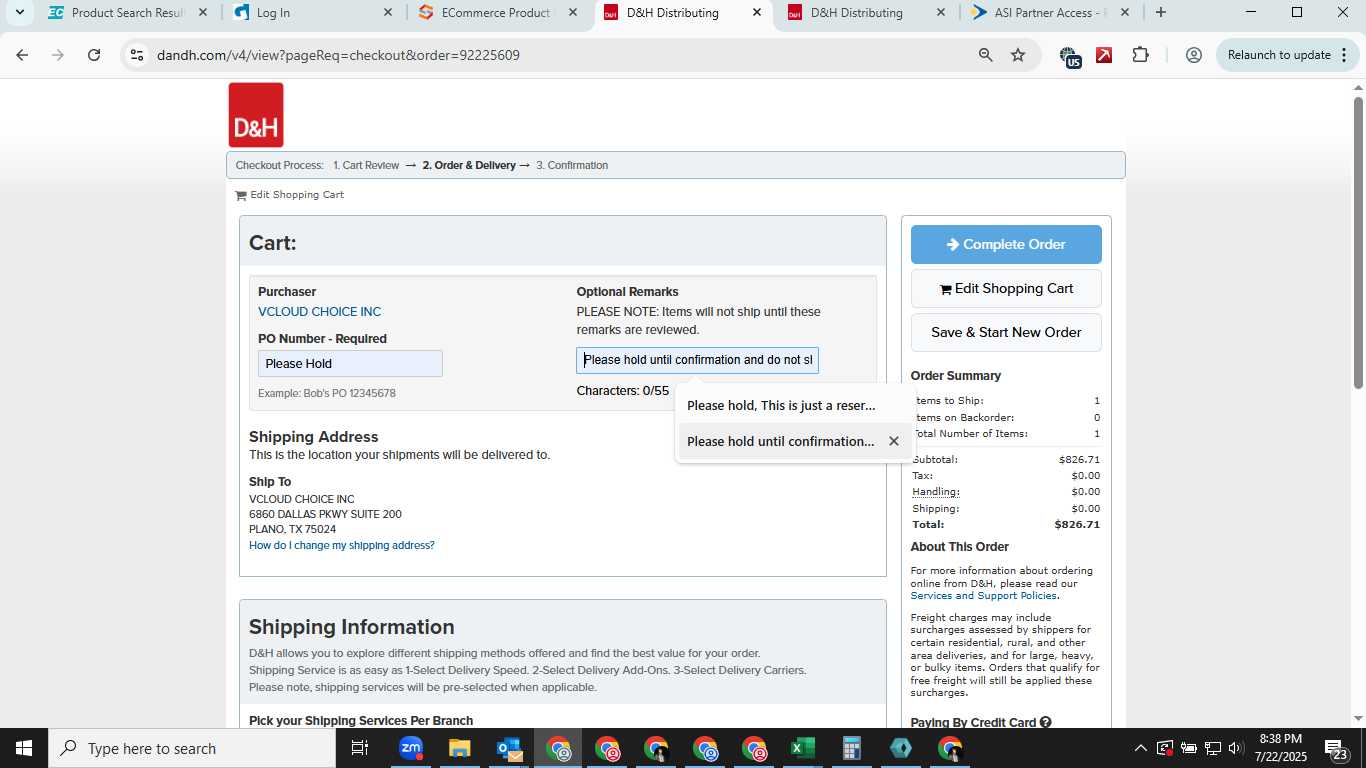Viewport: 1366px width, 768px height.
Task: Close the ECommerce Product tab
Action: (572, 13)
